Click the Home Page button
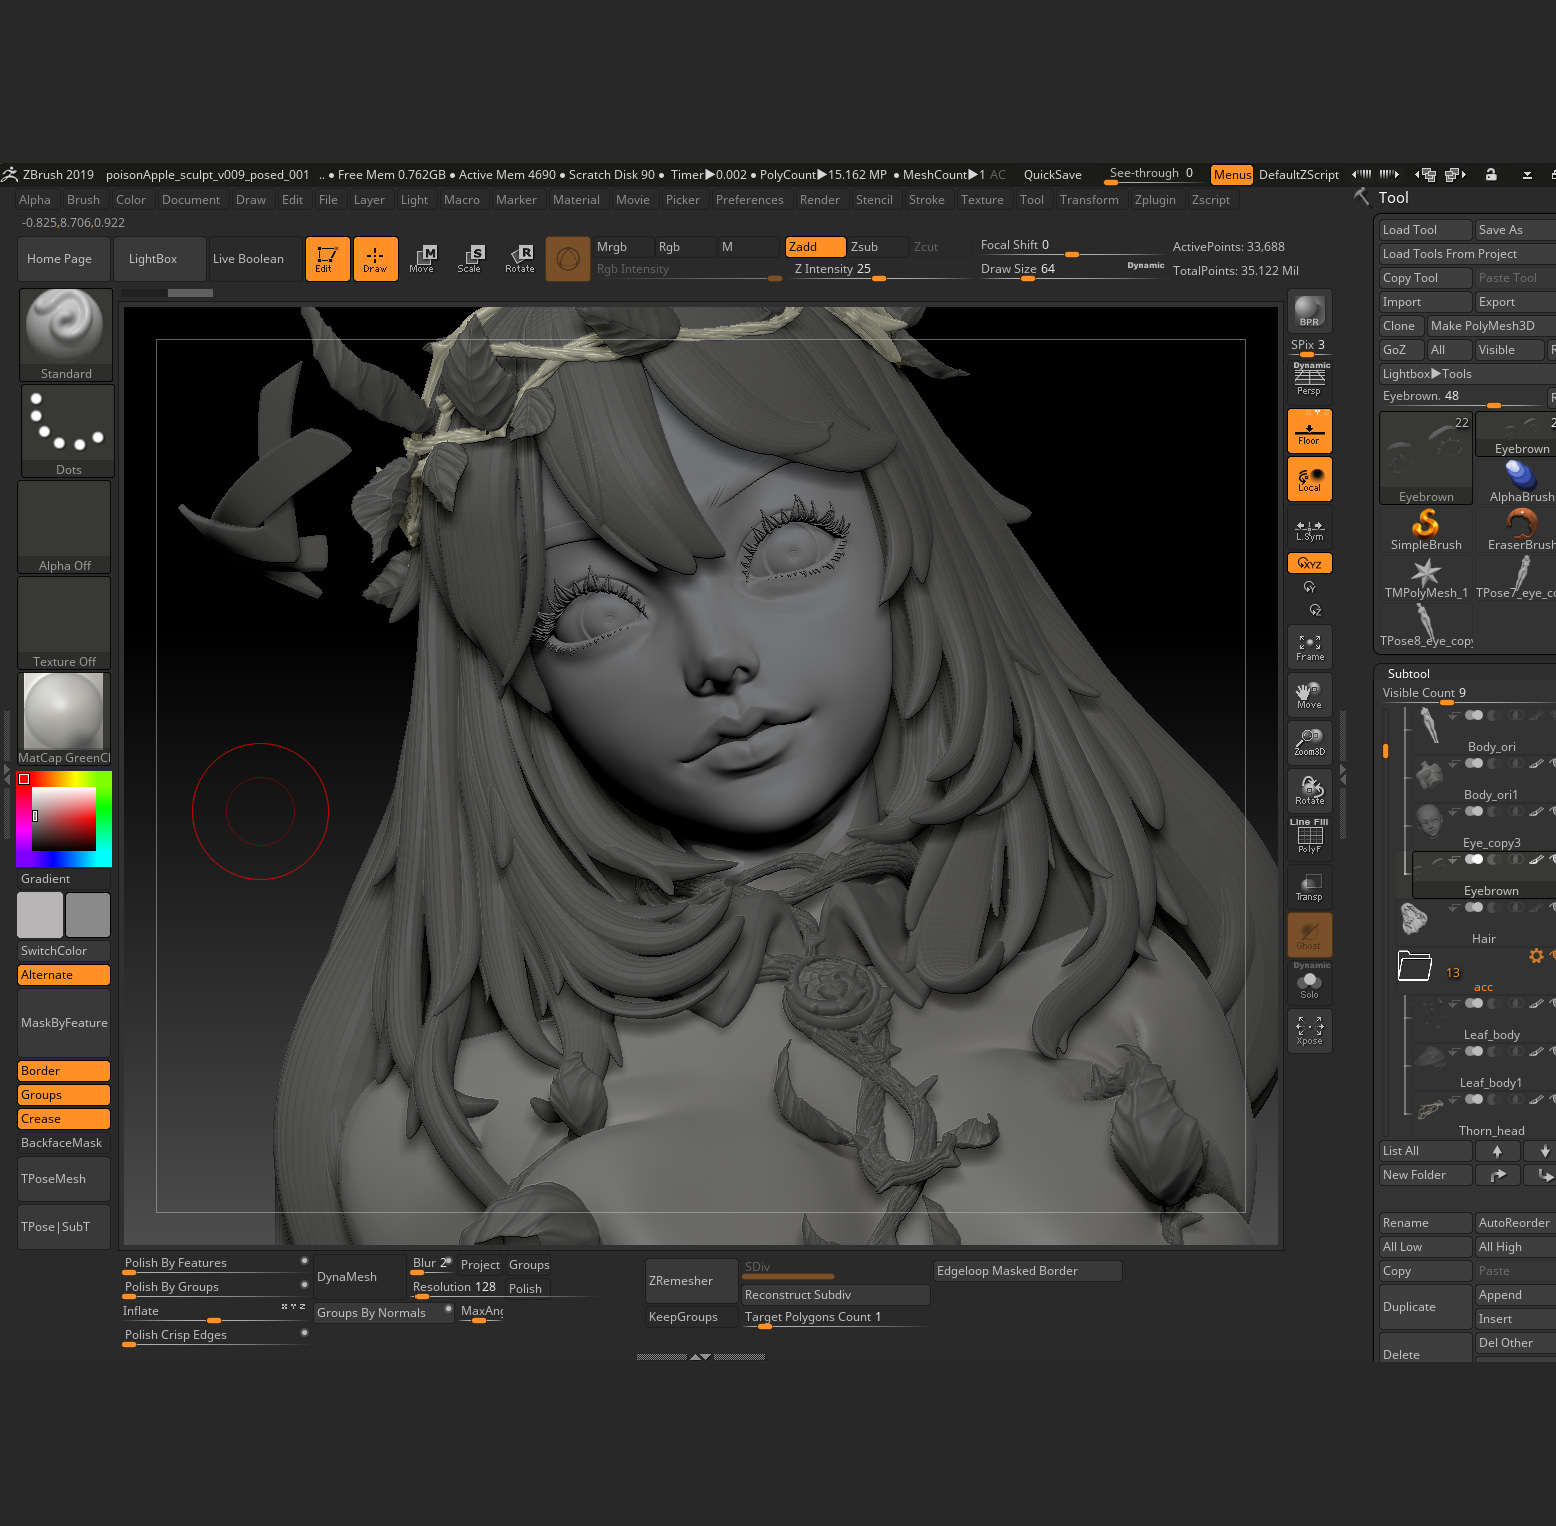Image resolution: width=1556 pixels, height=1526 pixels. pos(63,259)
